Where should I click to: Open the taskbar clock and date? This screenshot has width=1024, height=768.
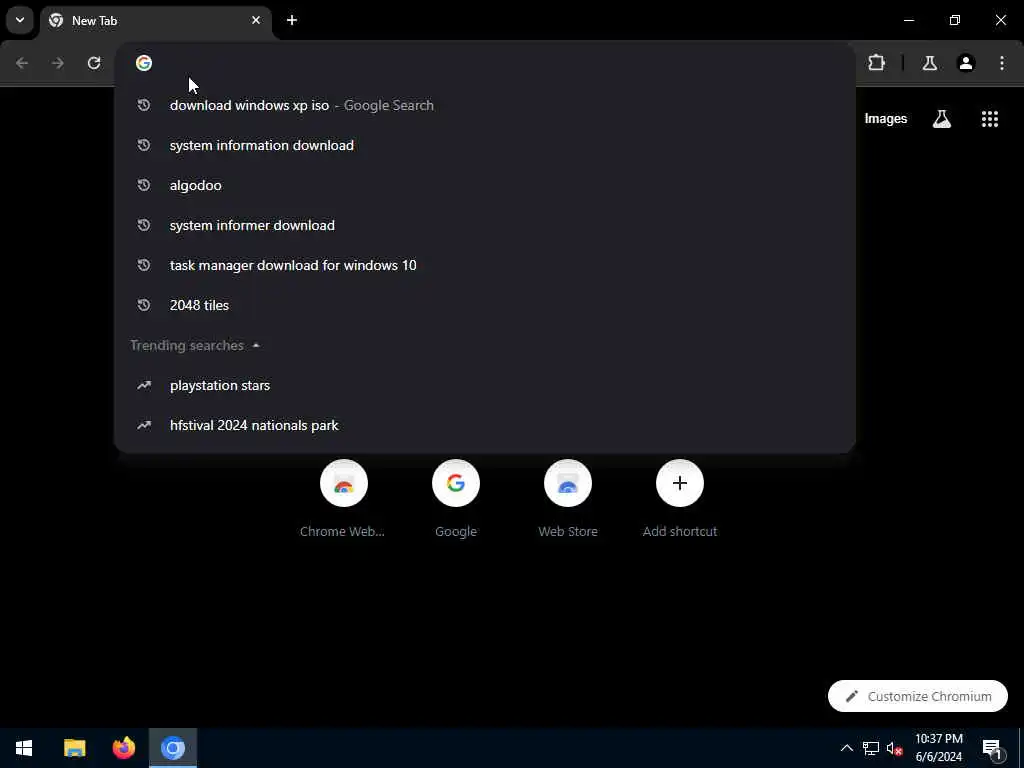(939, 748)
